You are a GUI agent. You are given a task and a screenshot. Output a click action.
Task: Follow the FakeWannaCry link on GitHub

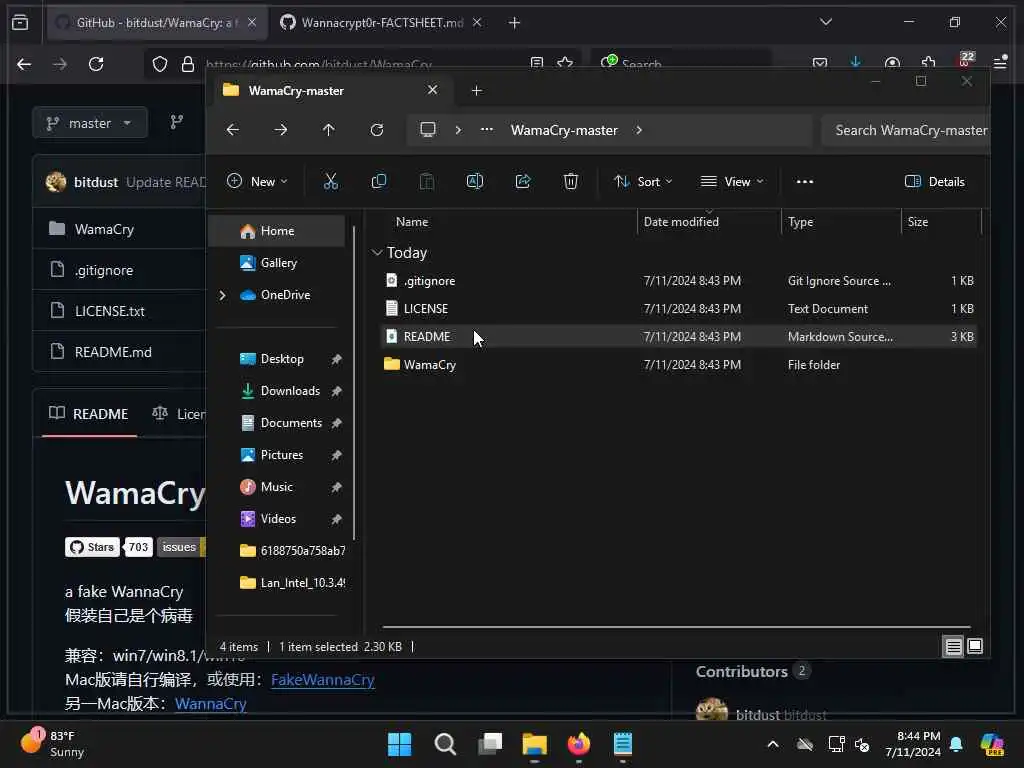[323, 680]
